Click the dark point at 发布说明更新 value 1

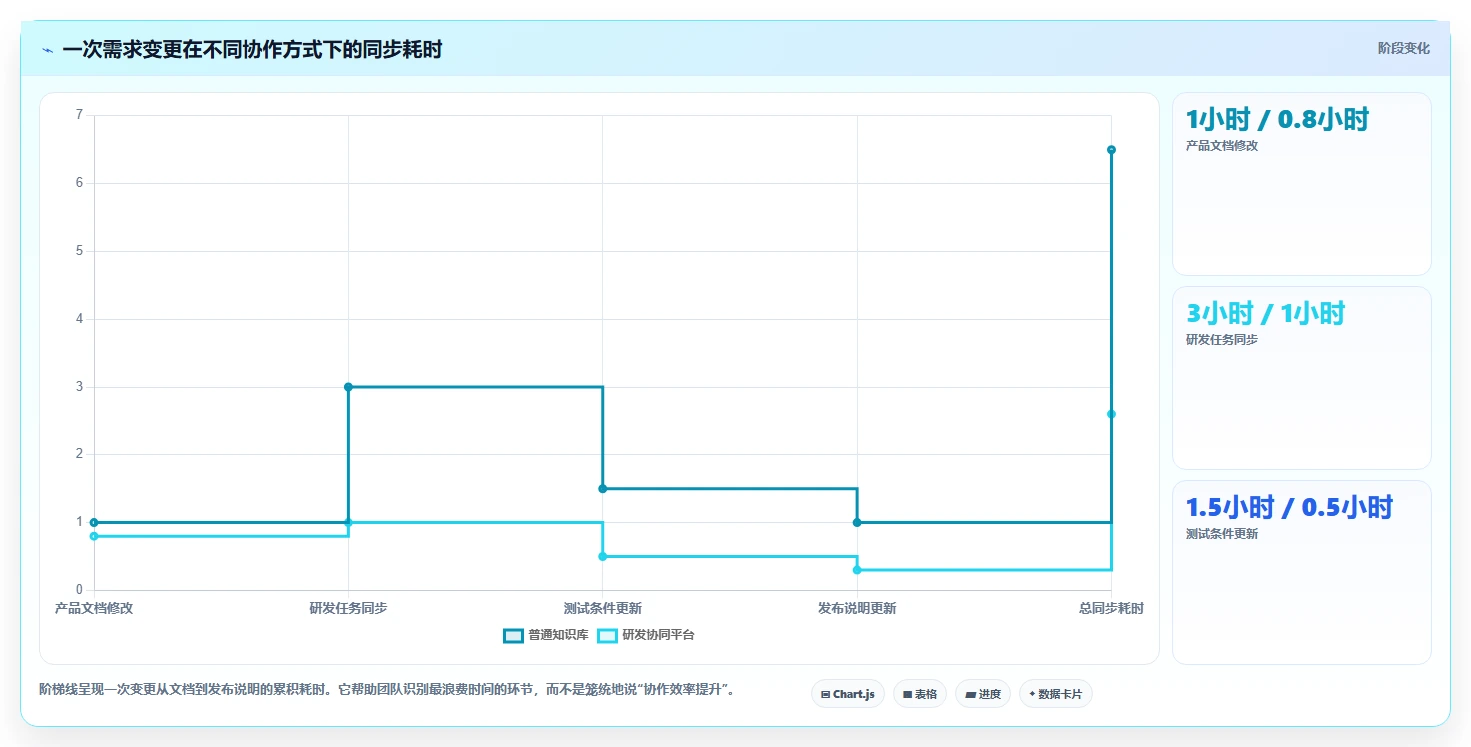pyautogui.click(x=857, y=522)
